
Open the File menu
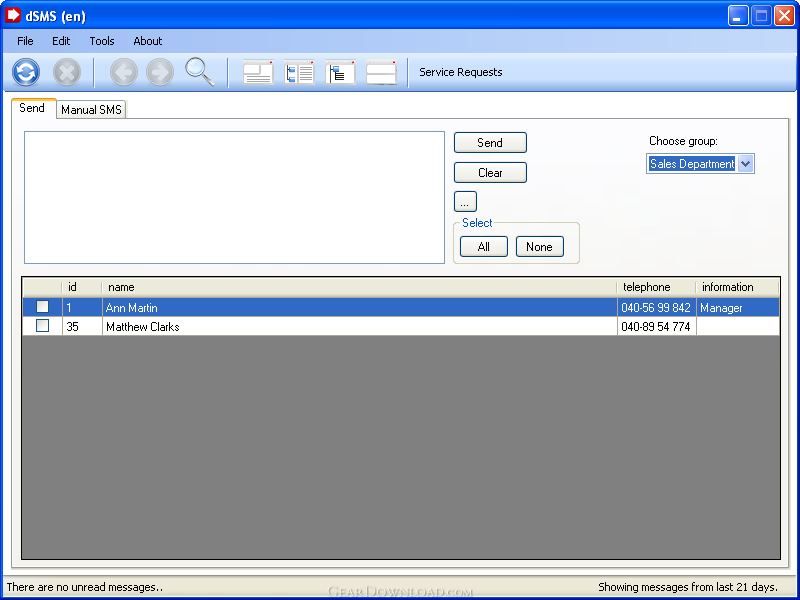coord(25,41)
